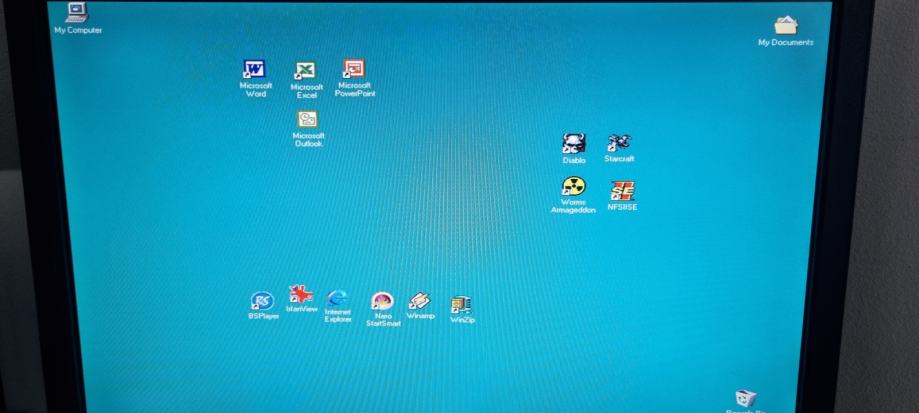Select the Starcraft game shortcut
The height and width of the screenshot is (413, 919).
click(619, 143)
